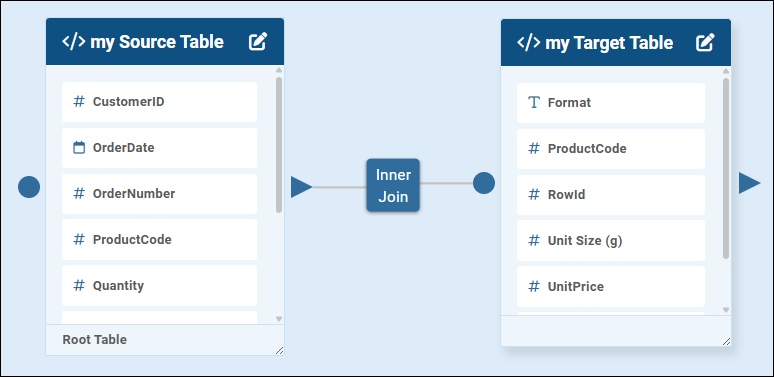Image resolution: width=774 pixels, height=377 pixels.
Task: Click the input circle connector left of Source Table
Action: [29, 187]
